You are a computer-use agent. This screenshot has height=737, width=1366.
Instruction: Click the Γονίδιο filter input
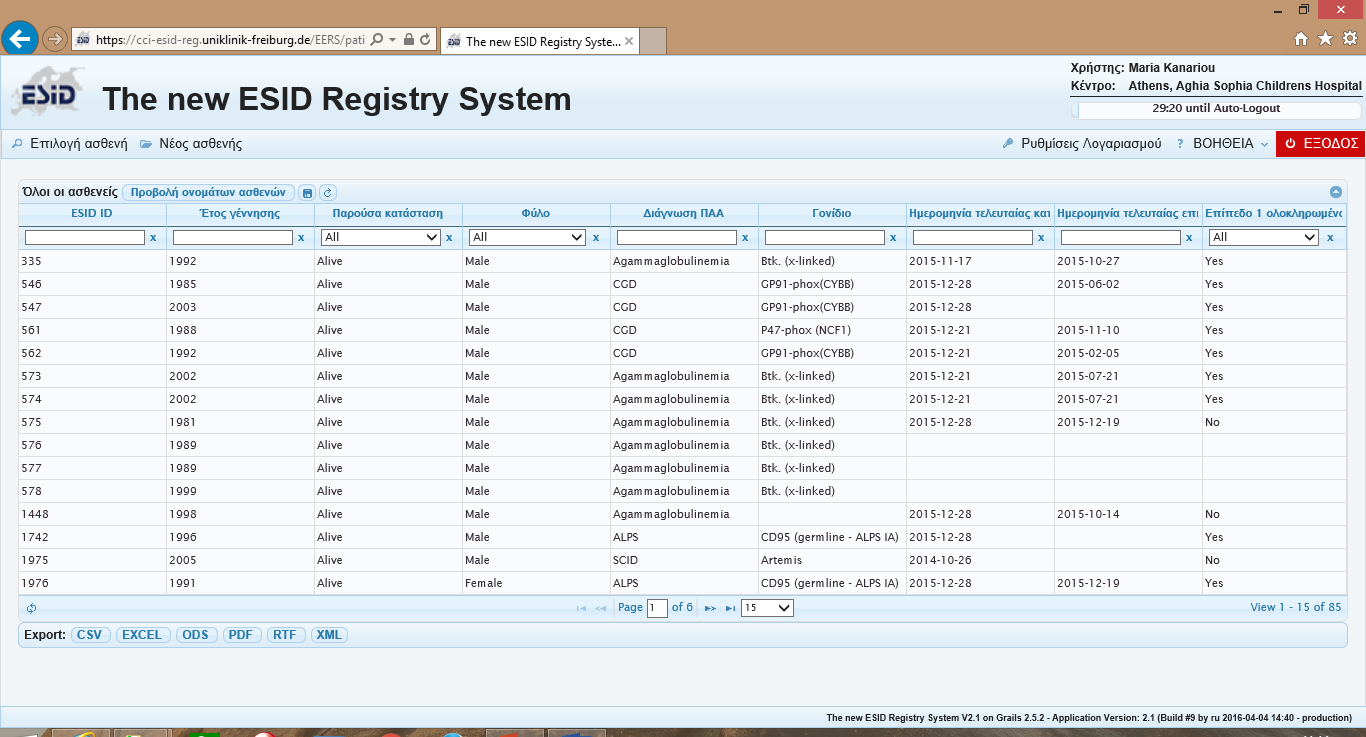tap(825, 238)
